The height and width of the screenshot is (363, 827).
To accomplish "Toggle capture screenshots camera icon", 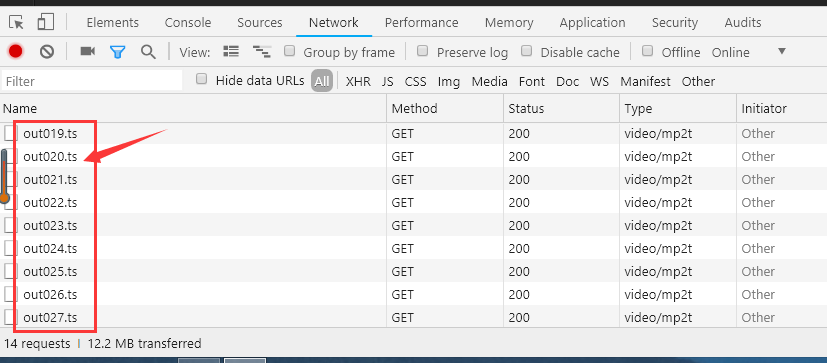I will pos(88,51).
